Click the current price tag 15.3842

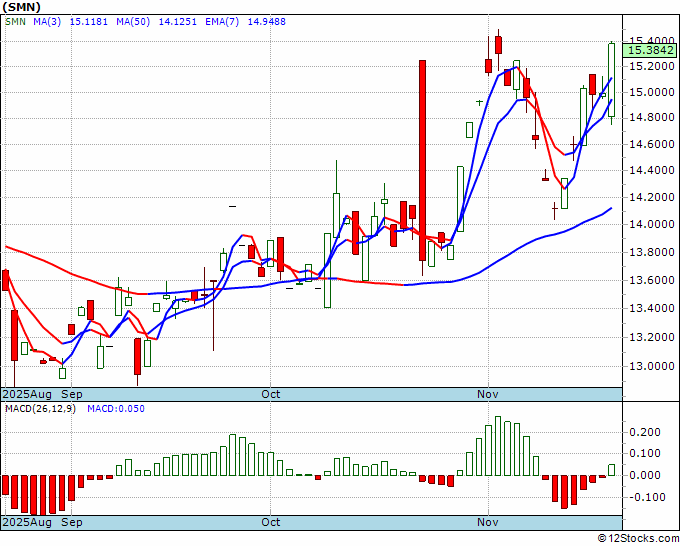tap(651, 50)
